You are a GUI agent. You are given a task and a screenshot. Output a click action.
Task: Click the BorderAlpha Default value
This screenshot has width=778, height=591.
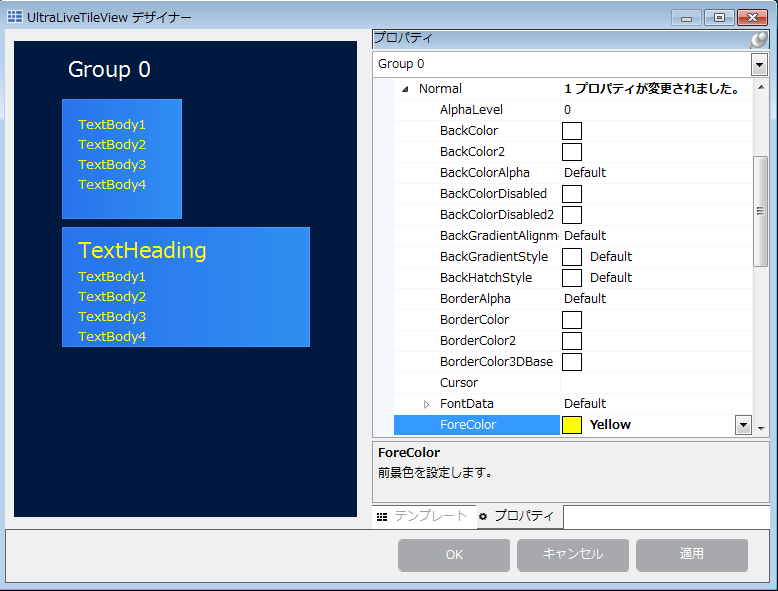pos(585,299)
